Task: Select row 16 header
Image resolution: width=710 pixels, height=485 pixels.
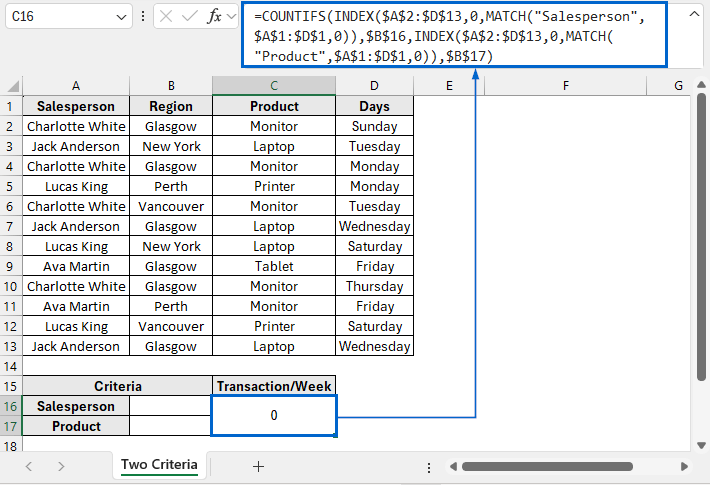Action: pos(11,406)
